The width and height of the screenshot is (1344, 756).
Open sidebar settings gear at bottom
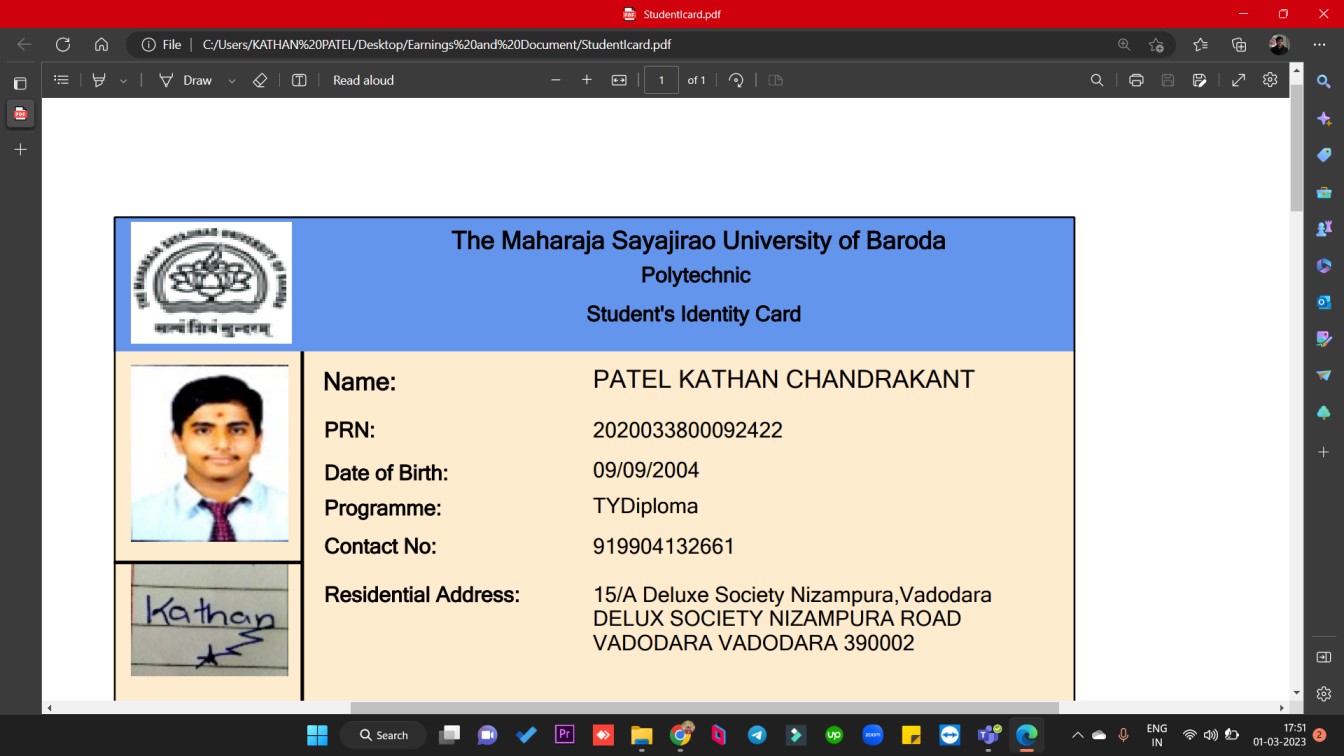pos(1324,693)
